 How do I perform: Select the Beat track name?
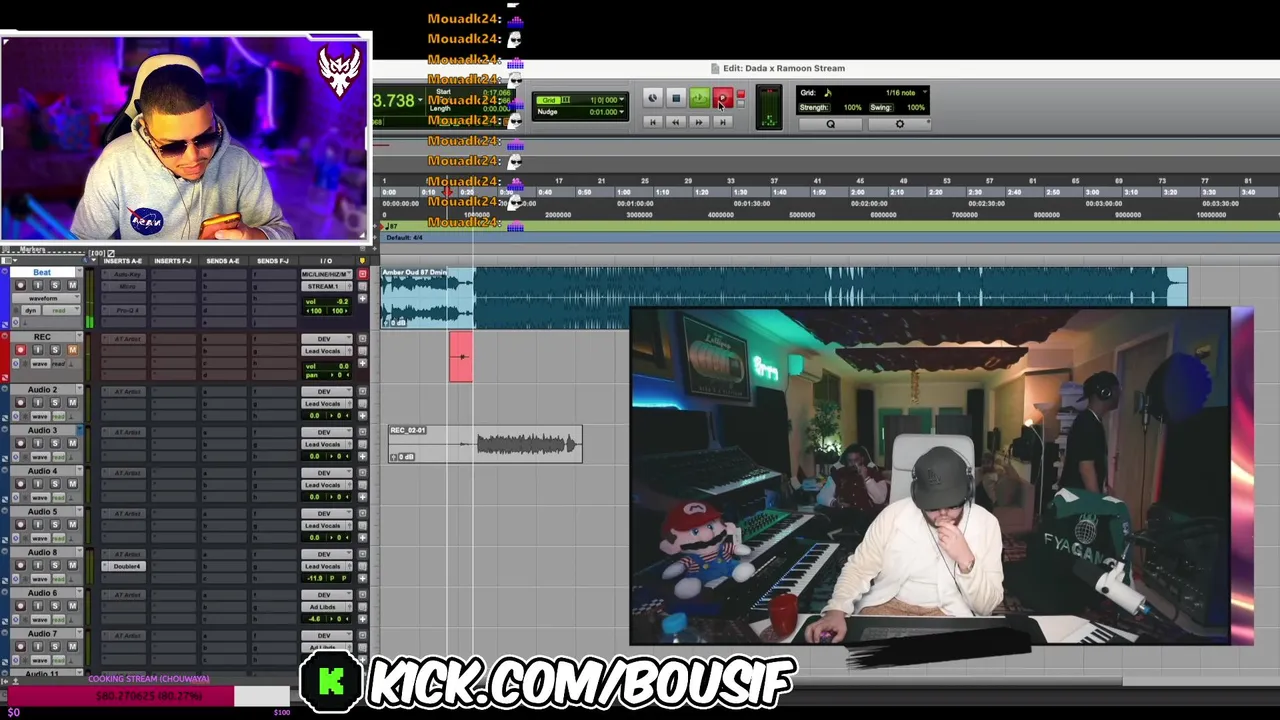(42, 273)
